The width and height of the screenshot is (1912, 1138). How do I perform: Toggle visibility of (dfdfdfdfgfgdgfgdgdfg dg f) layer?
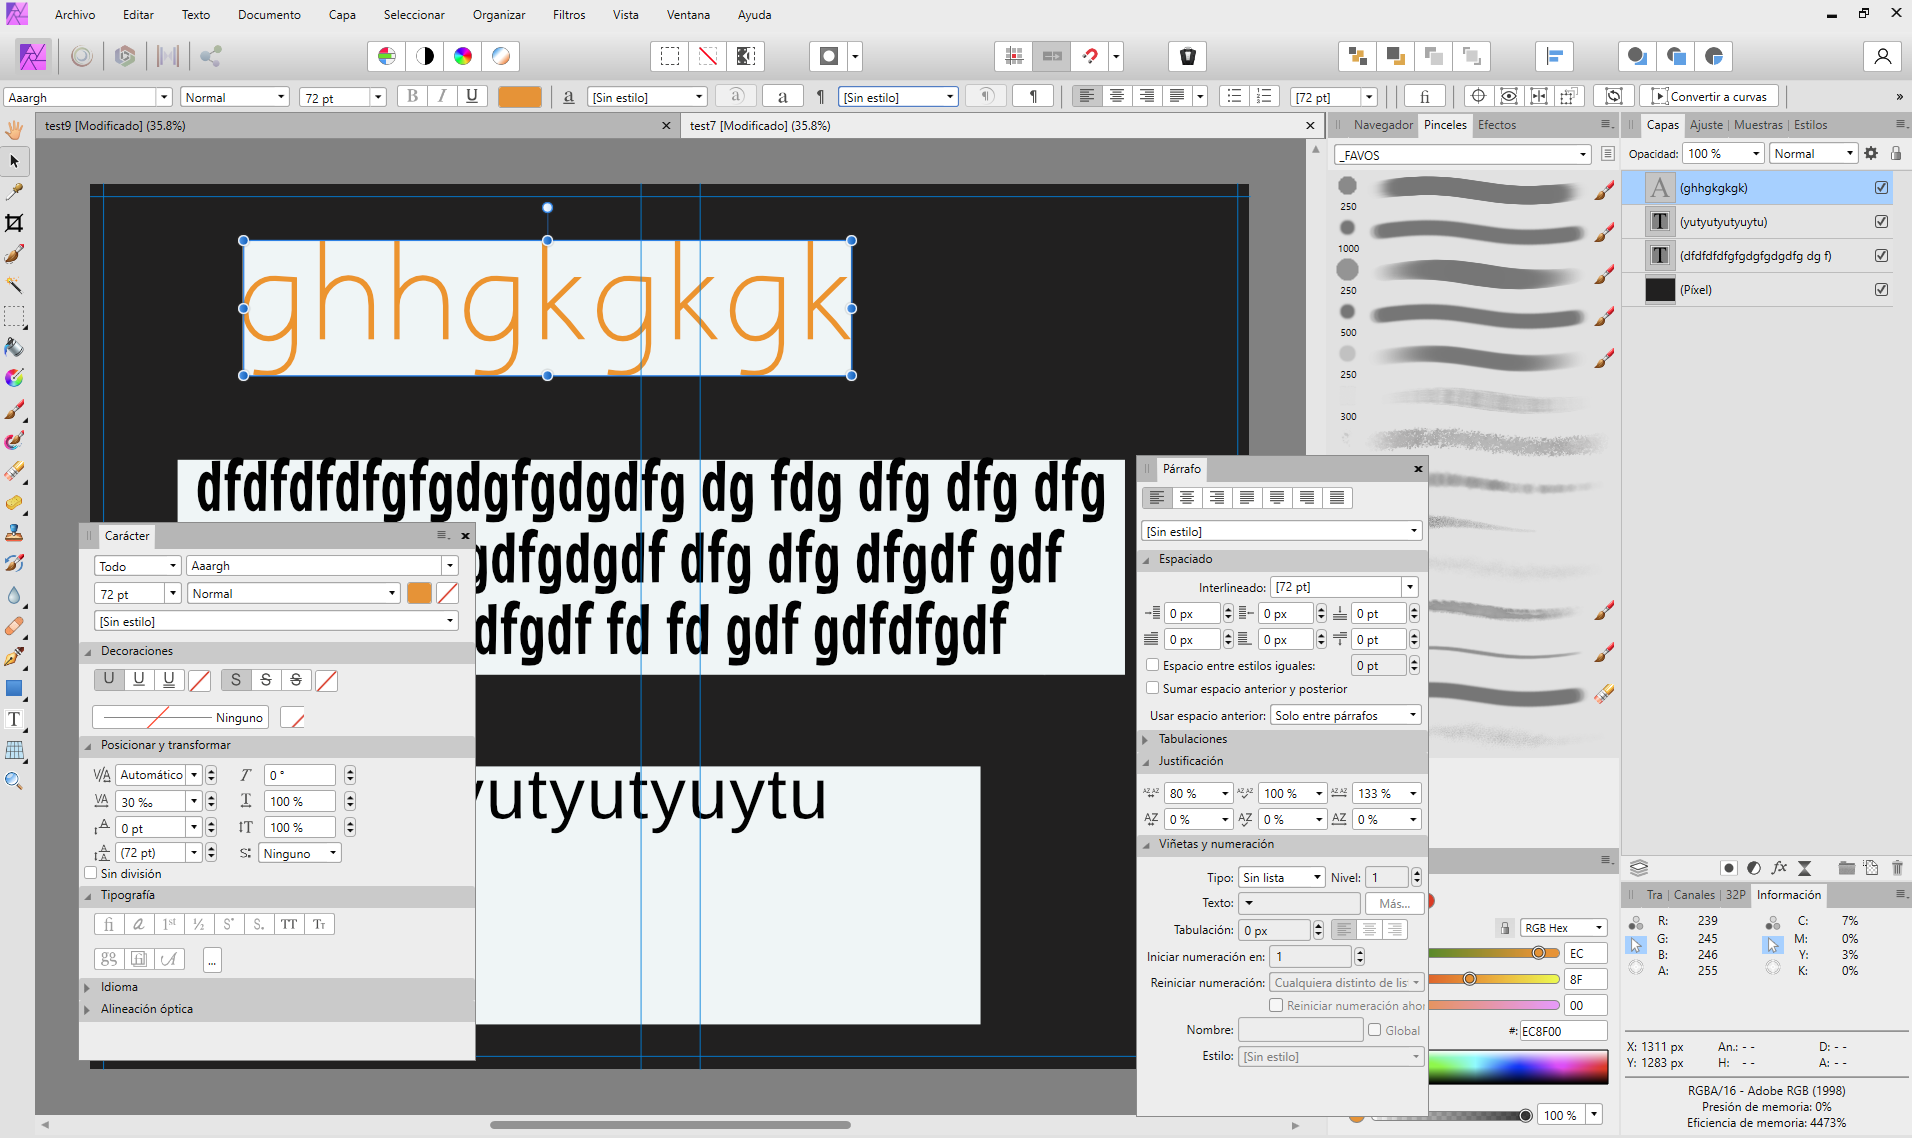pos(1881,256)
